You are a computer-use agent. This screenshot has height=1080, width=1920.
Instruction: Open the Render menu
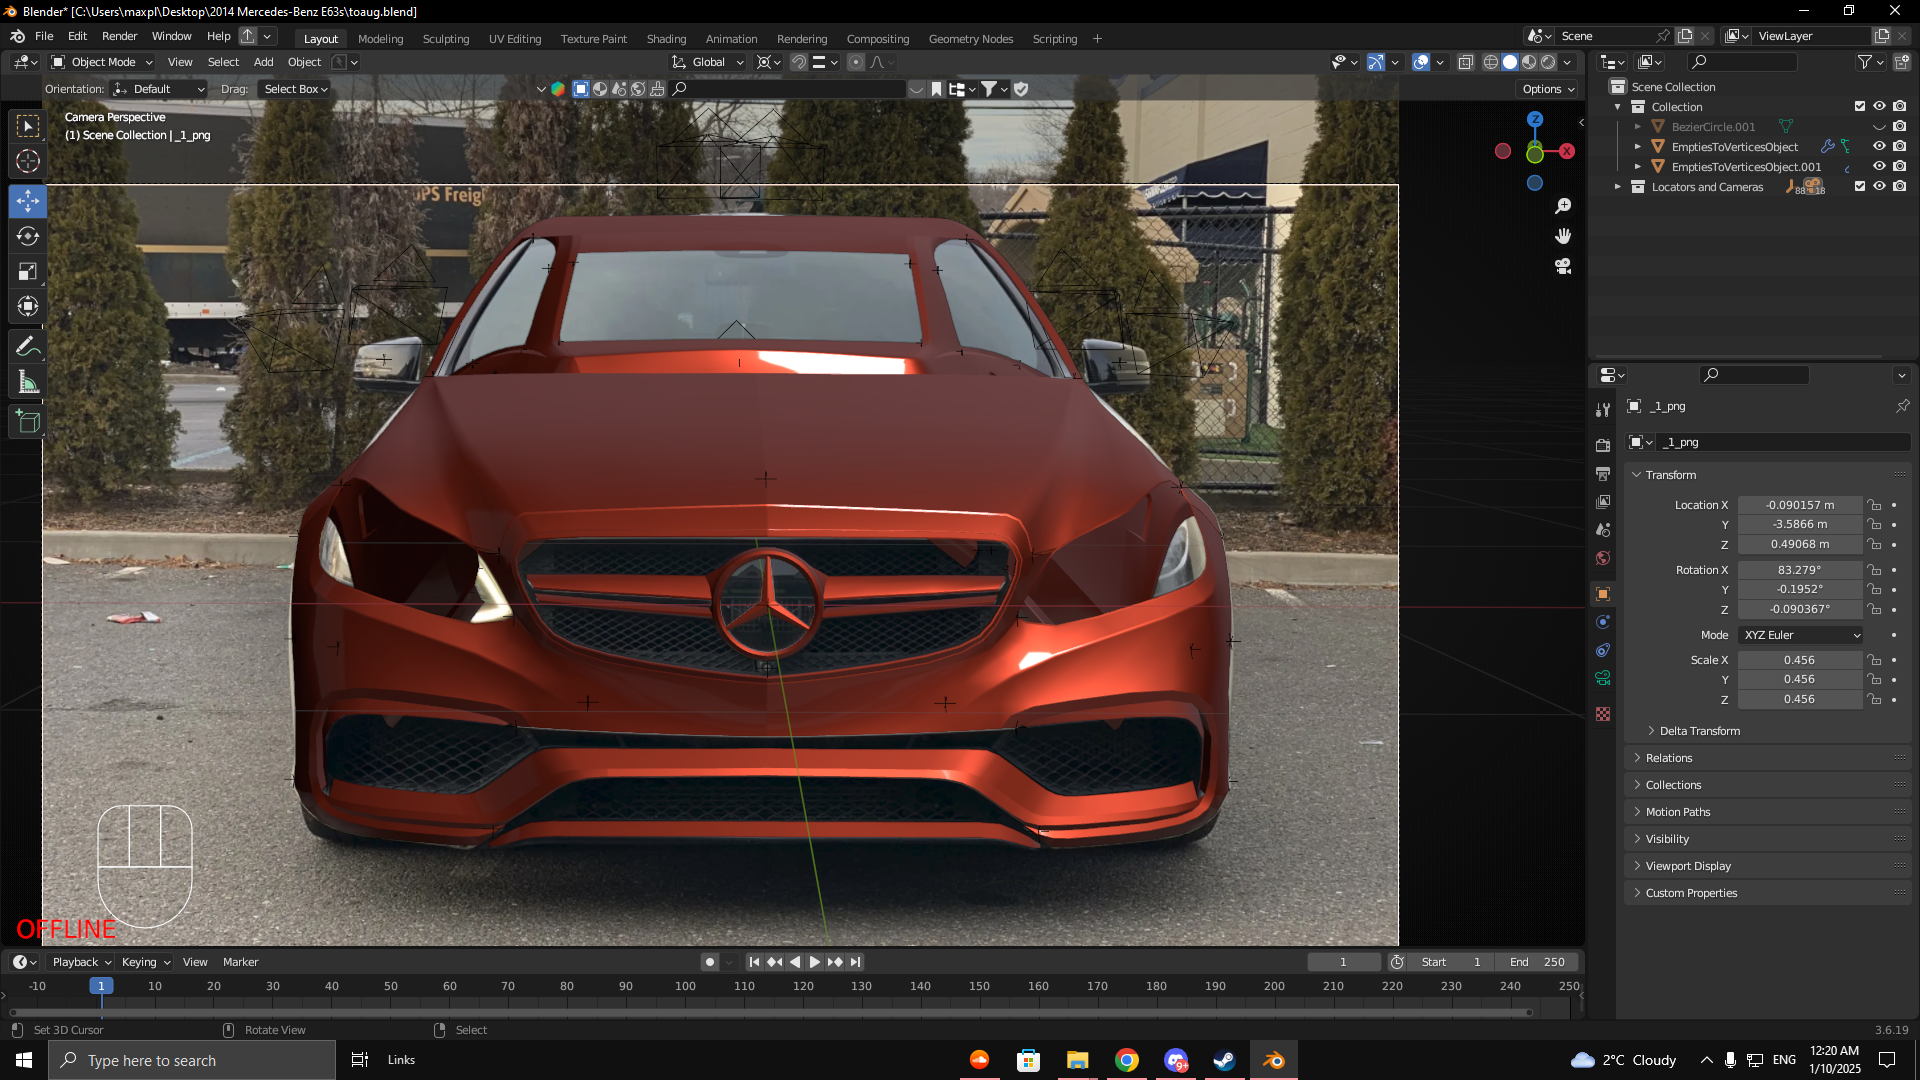pos(119,36)
